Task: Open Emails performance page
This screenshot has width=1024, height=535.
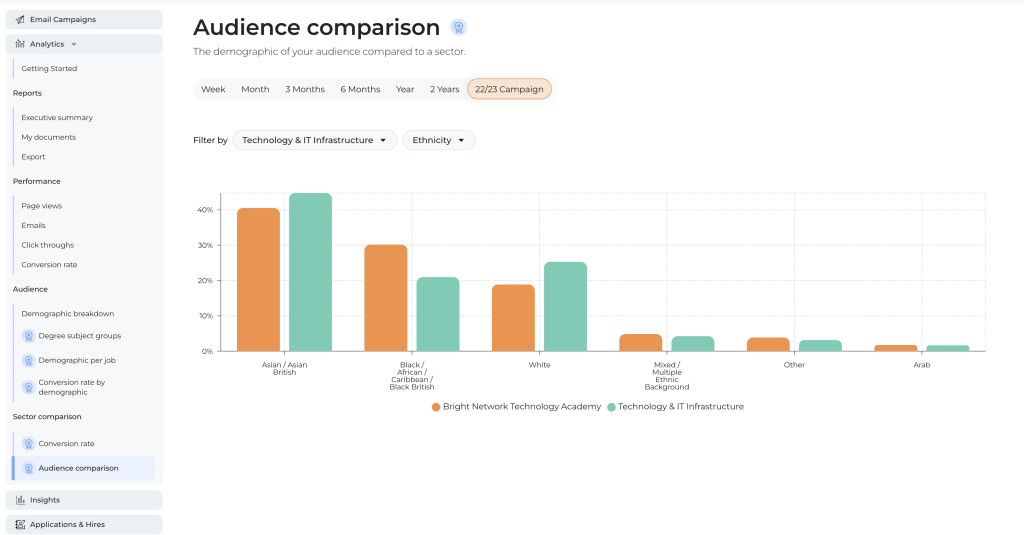Action: tap(33, 225)
